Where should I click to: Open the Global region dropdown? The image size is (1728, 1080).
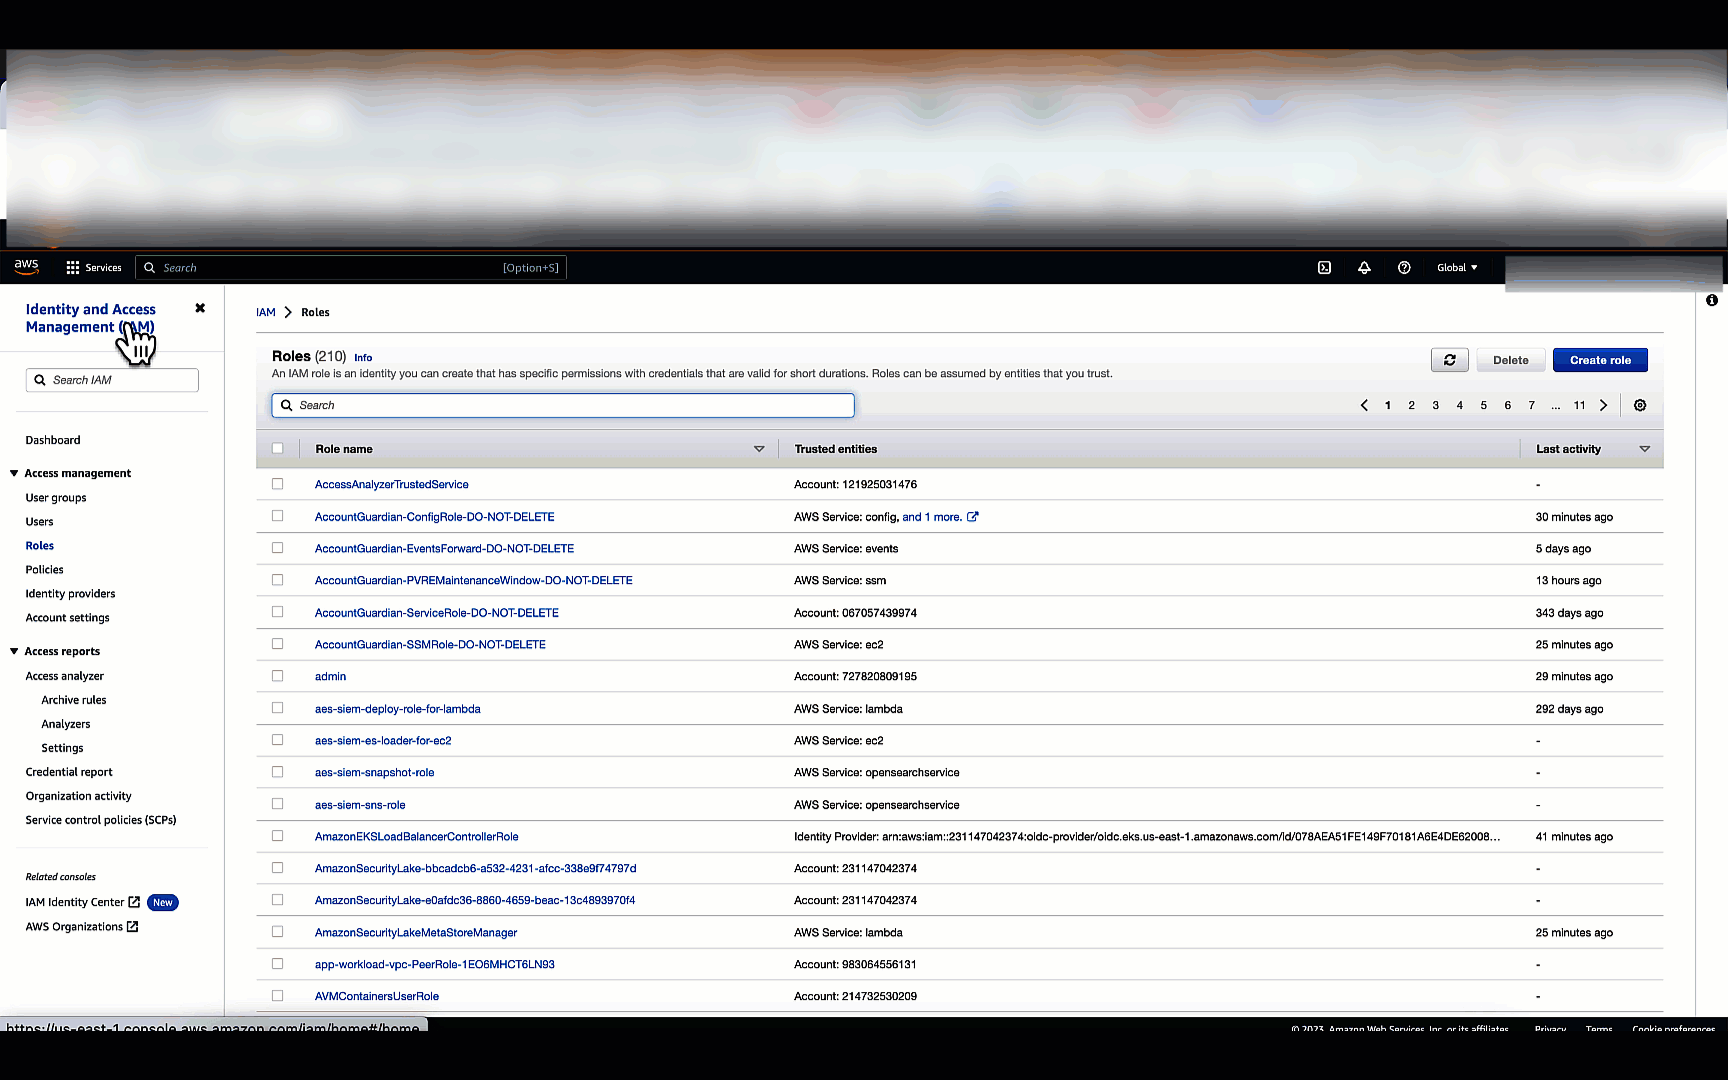tap(1457, 268)
